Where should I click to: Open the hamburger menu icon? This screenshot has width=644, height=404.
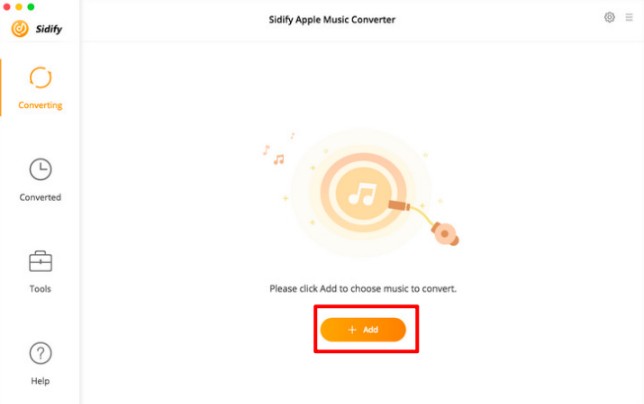(629, 17)
